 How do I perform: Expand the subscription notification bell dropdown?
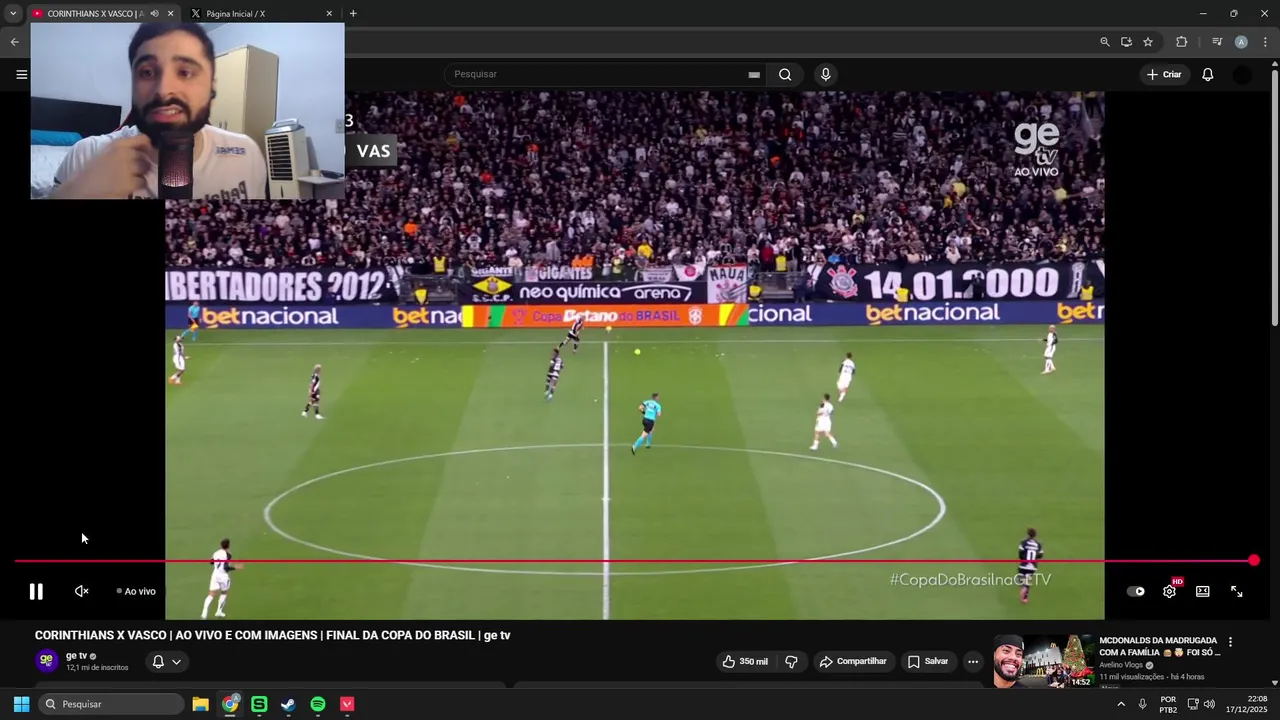[x=166, y=661]
